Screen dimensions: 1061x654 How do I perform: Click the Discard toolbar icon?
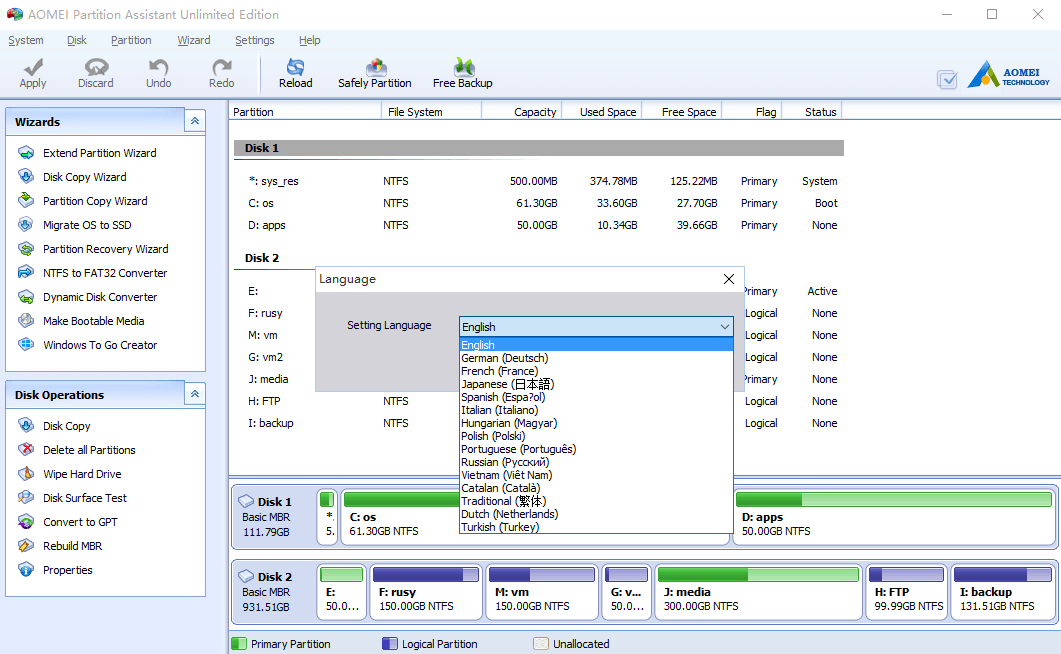point(96,67)
